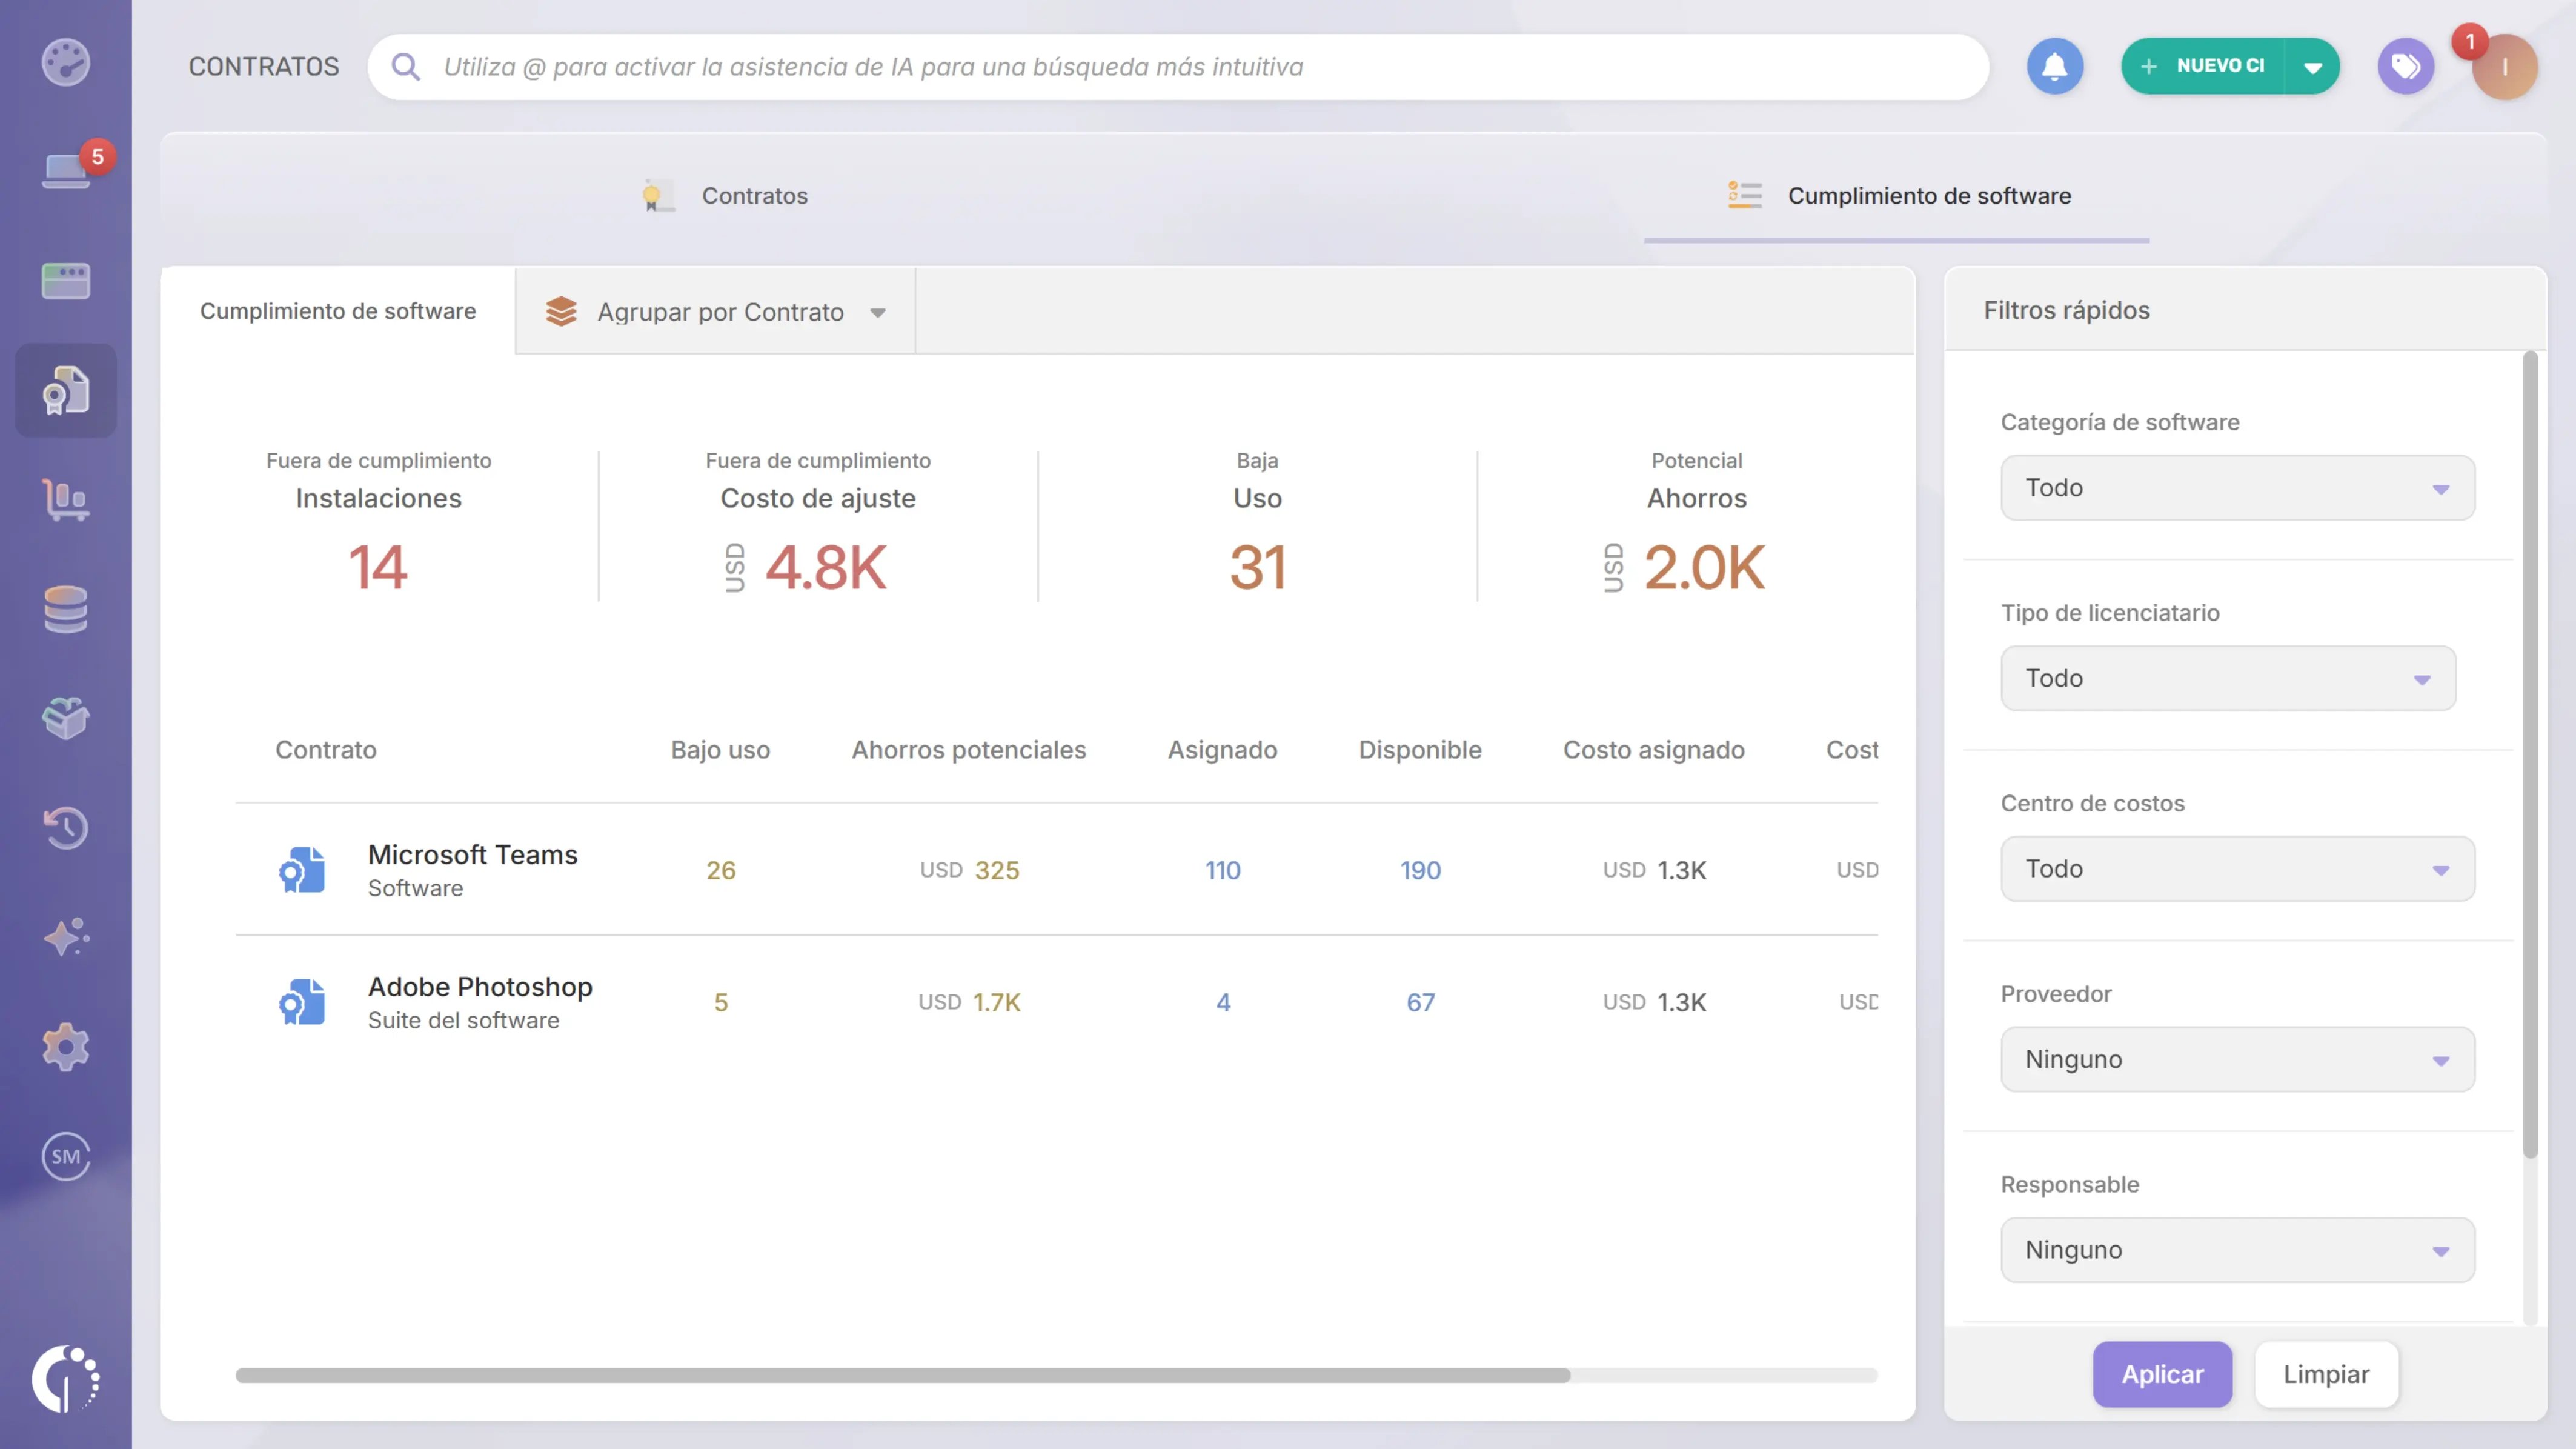Open the notifications bell
The image size is (2576, 1449).
(x=2054, y=66)
